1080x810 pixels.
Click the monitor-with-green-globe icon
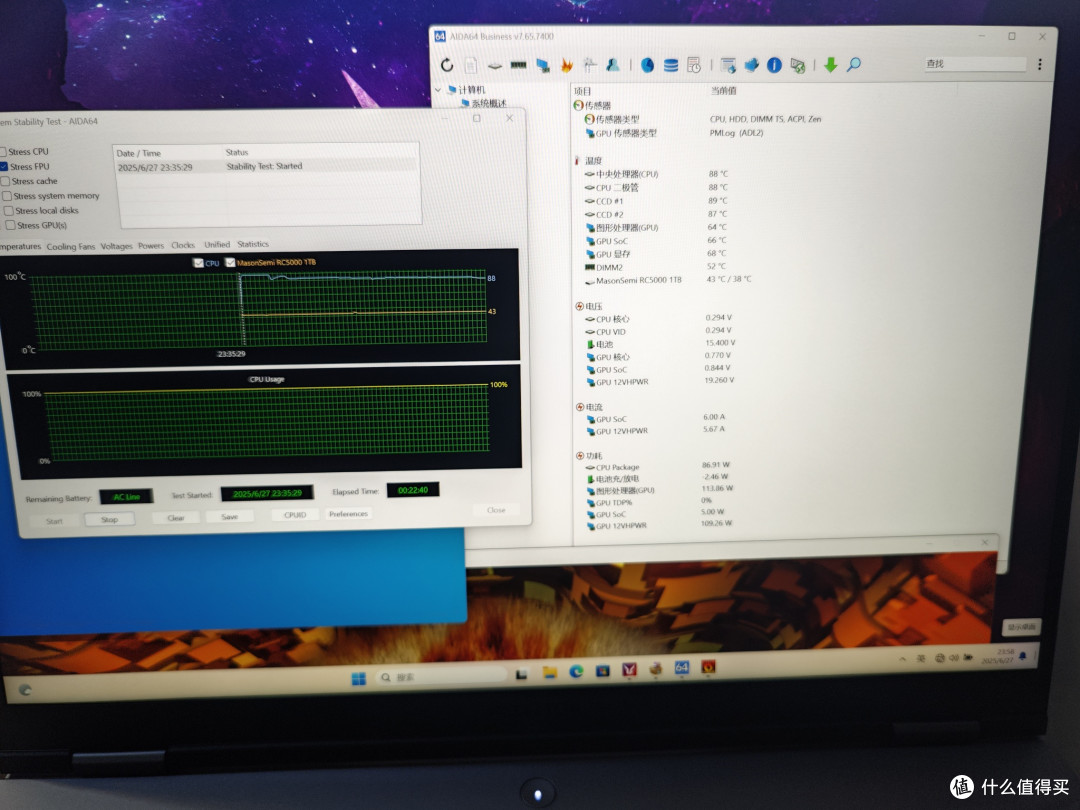pos(798,65)
